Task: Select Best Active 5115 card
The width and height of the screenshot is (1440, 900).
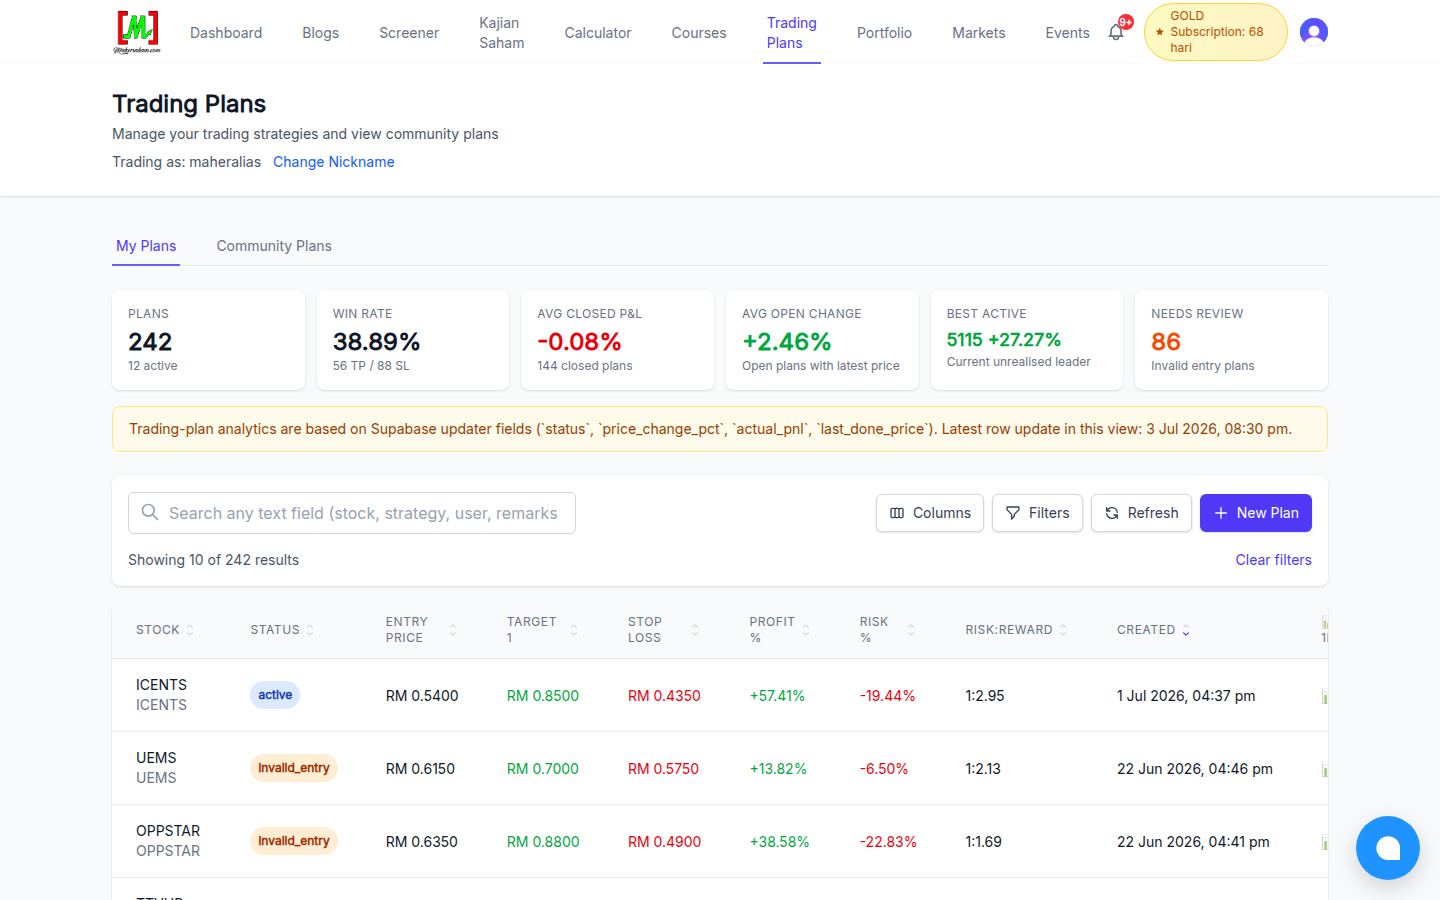Action: tap(1027, 340)
